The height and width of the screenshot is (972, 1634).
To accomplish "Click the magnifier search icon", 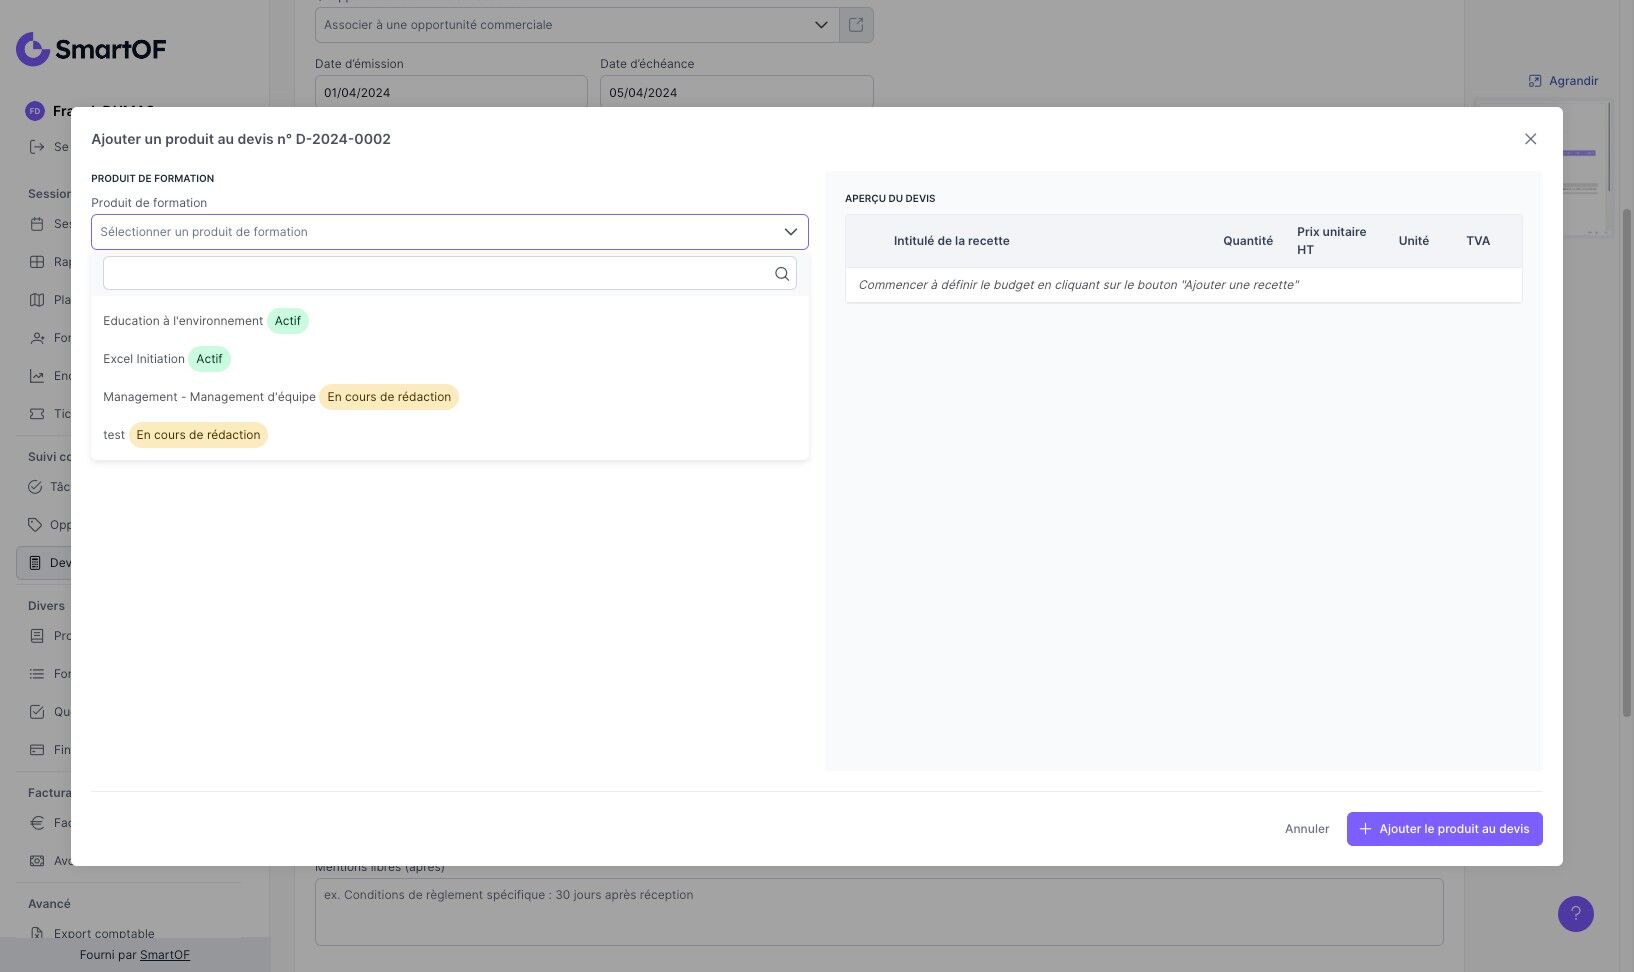I will coord(782,274).
